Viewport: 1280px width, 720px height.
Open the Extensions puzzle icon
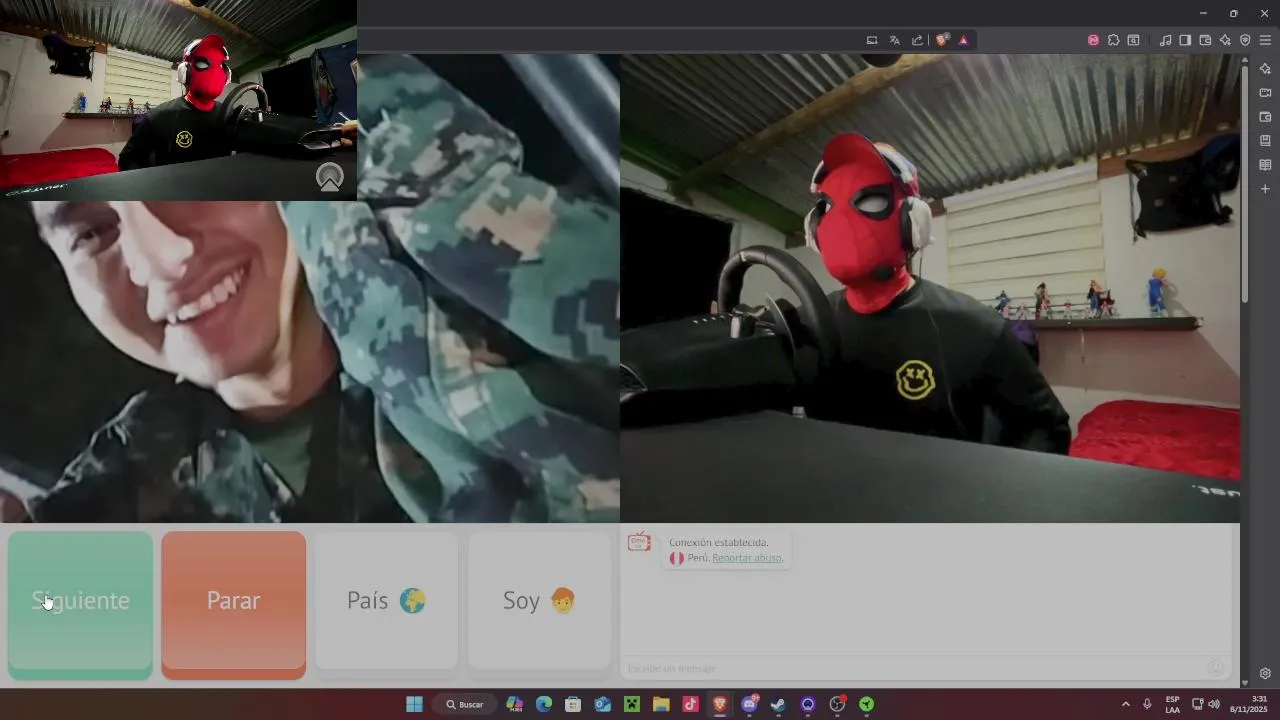pos(1113,40)
